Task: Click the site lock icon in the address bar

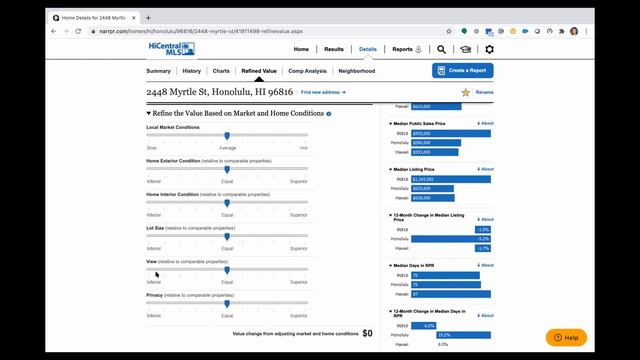Action: tap(93, 31)
